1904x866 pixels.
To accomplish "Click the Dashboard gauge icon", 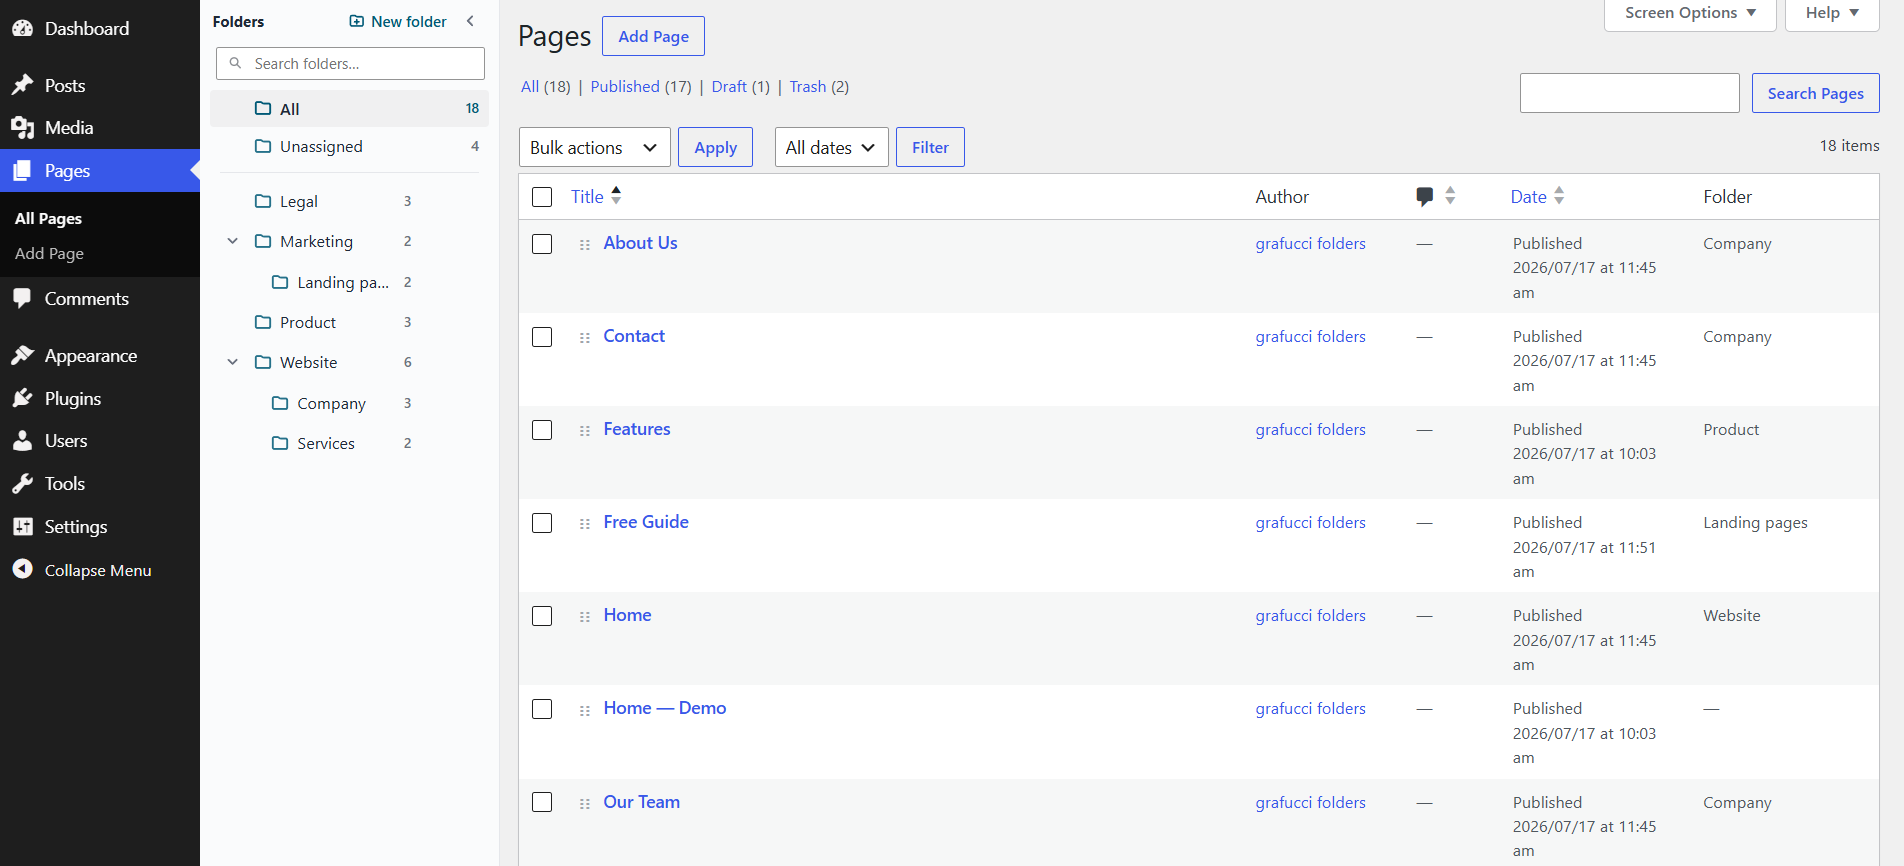I will [22, 29].
